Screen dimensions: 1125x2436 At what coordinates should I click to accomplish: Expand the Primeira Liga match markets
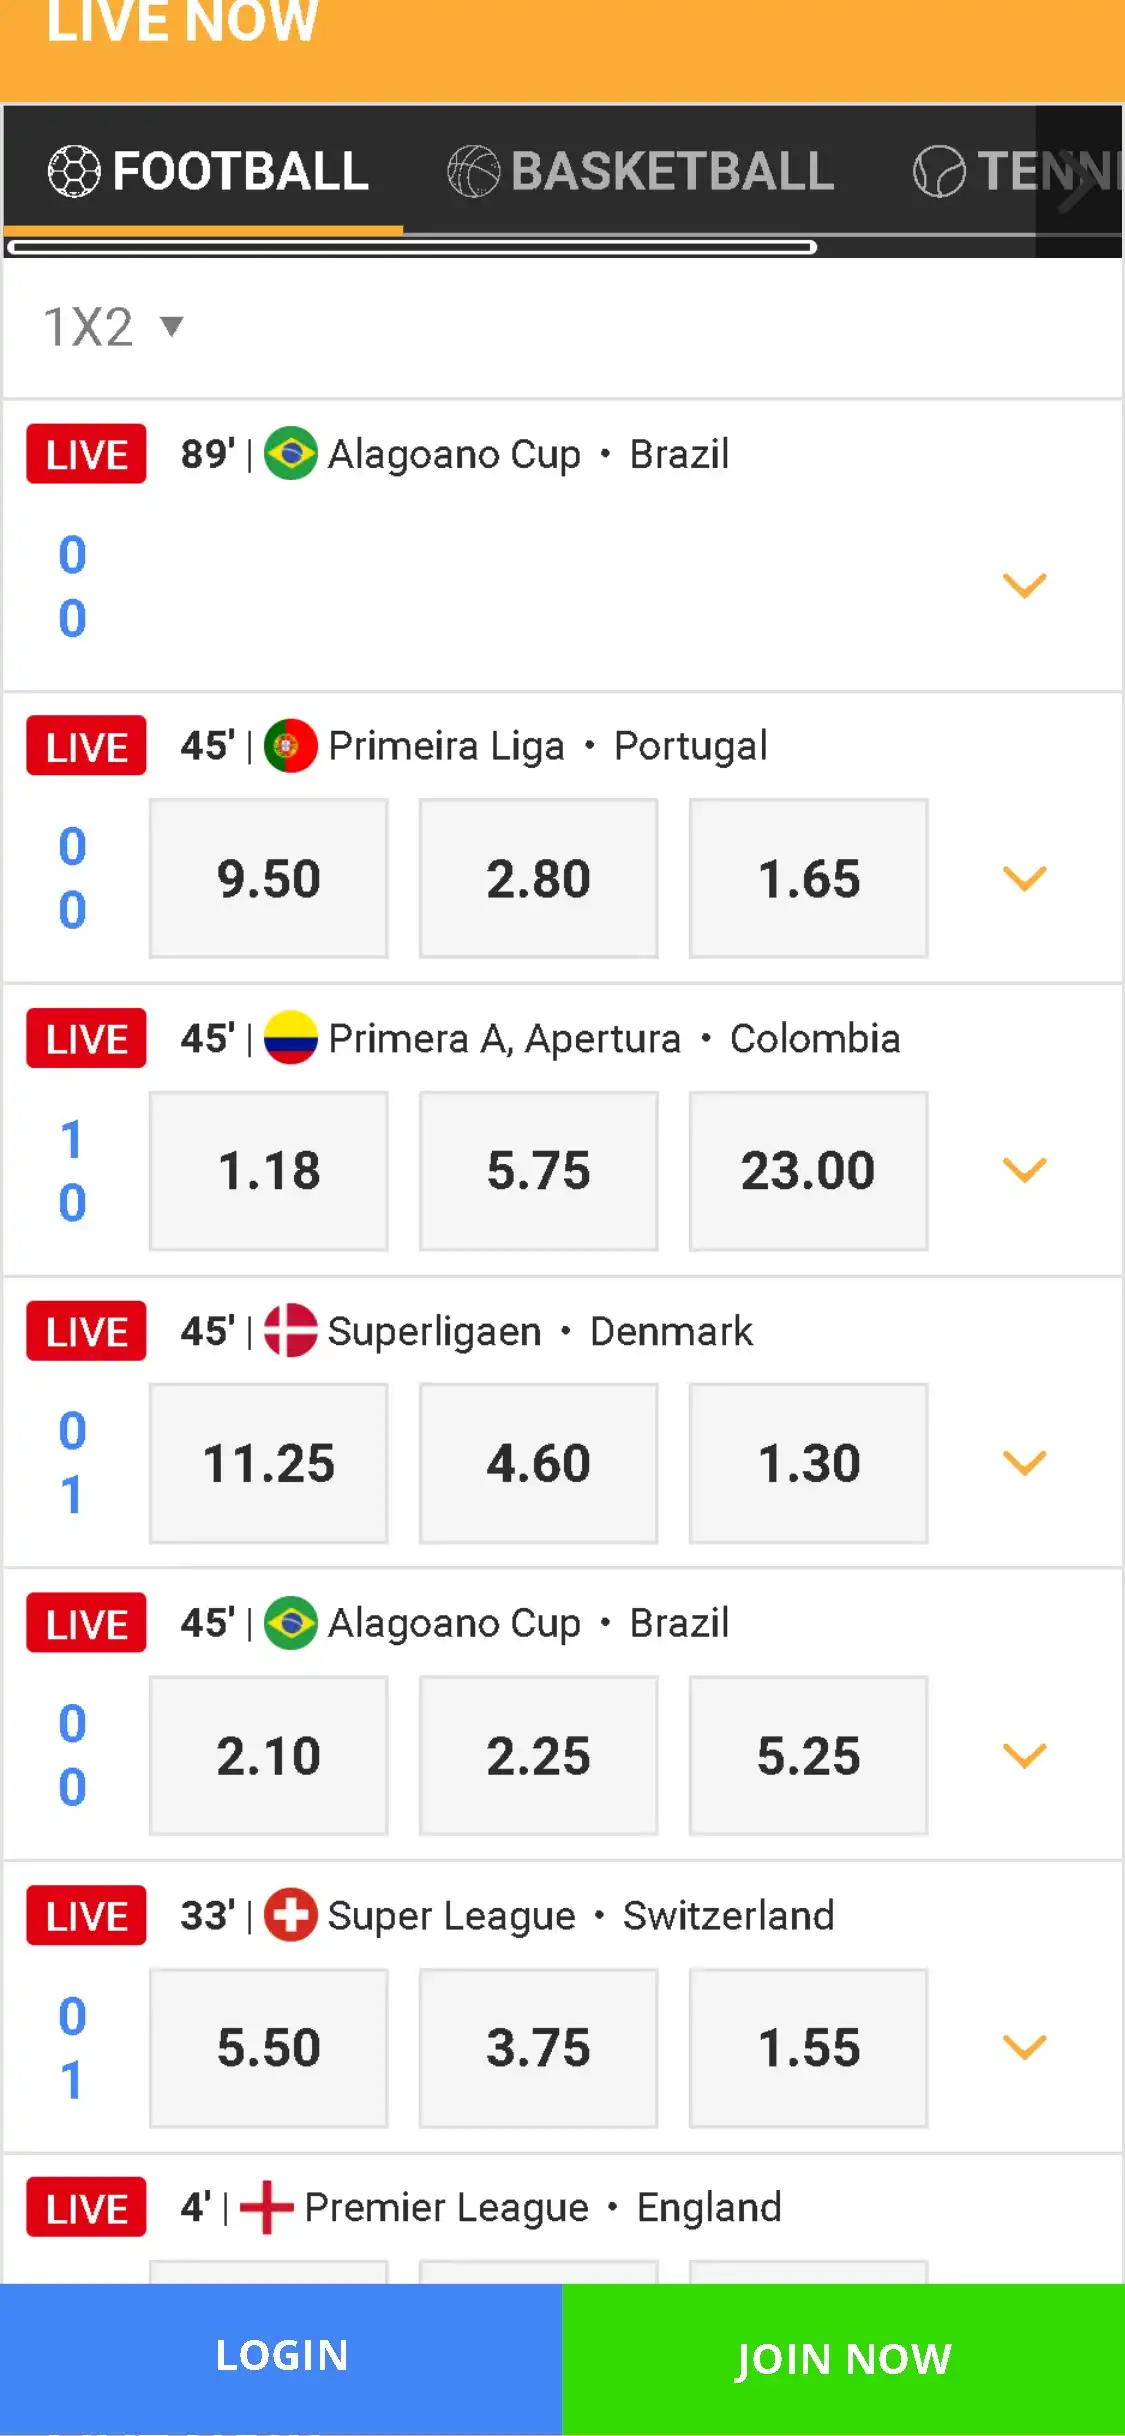click(x=1024, y=878)
